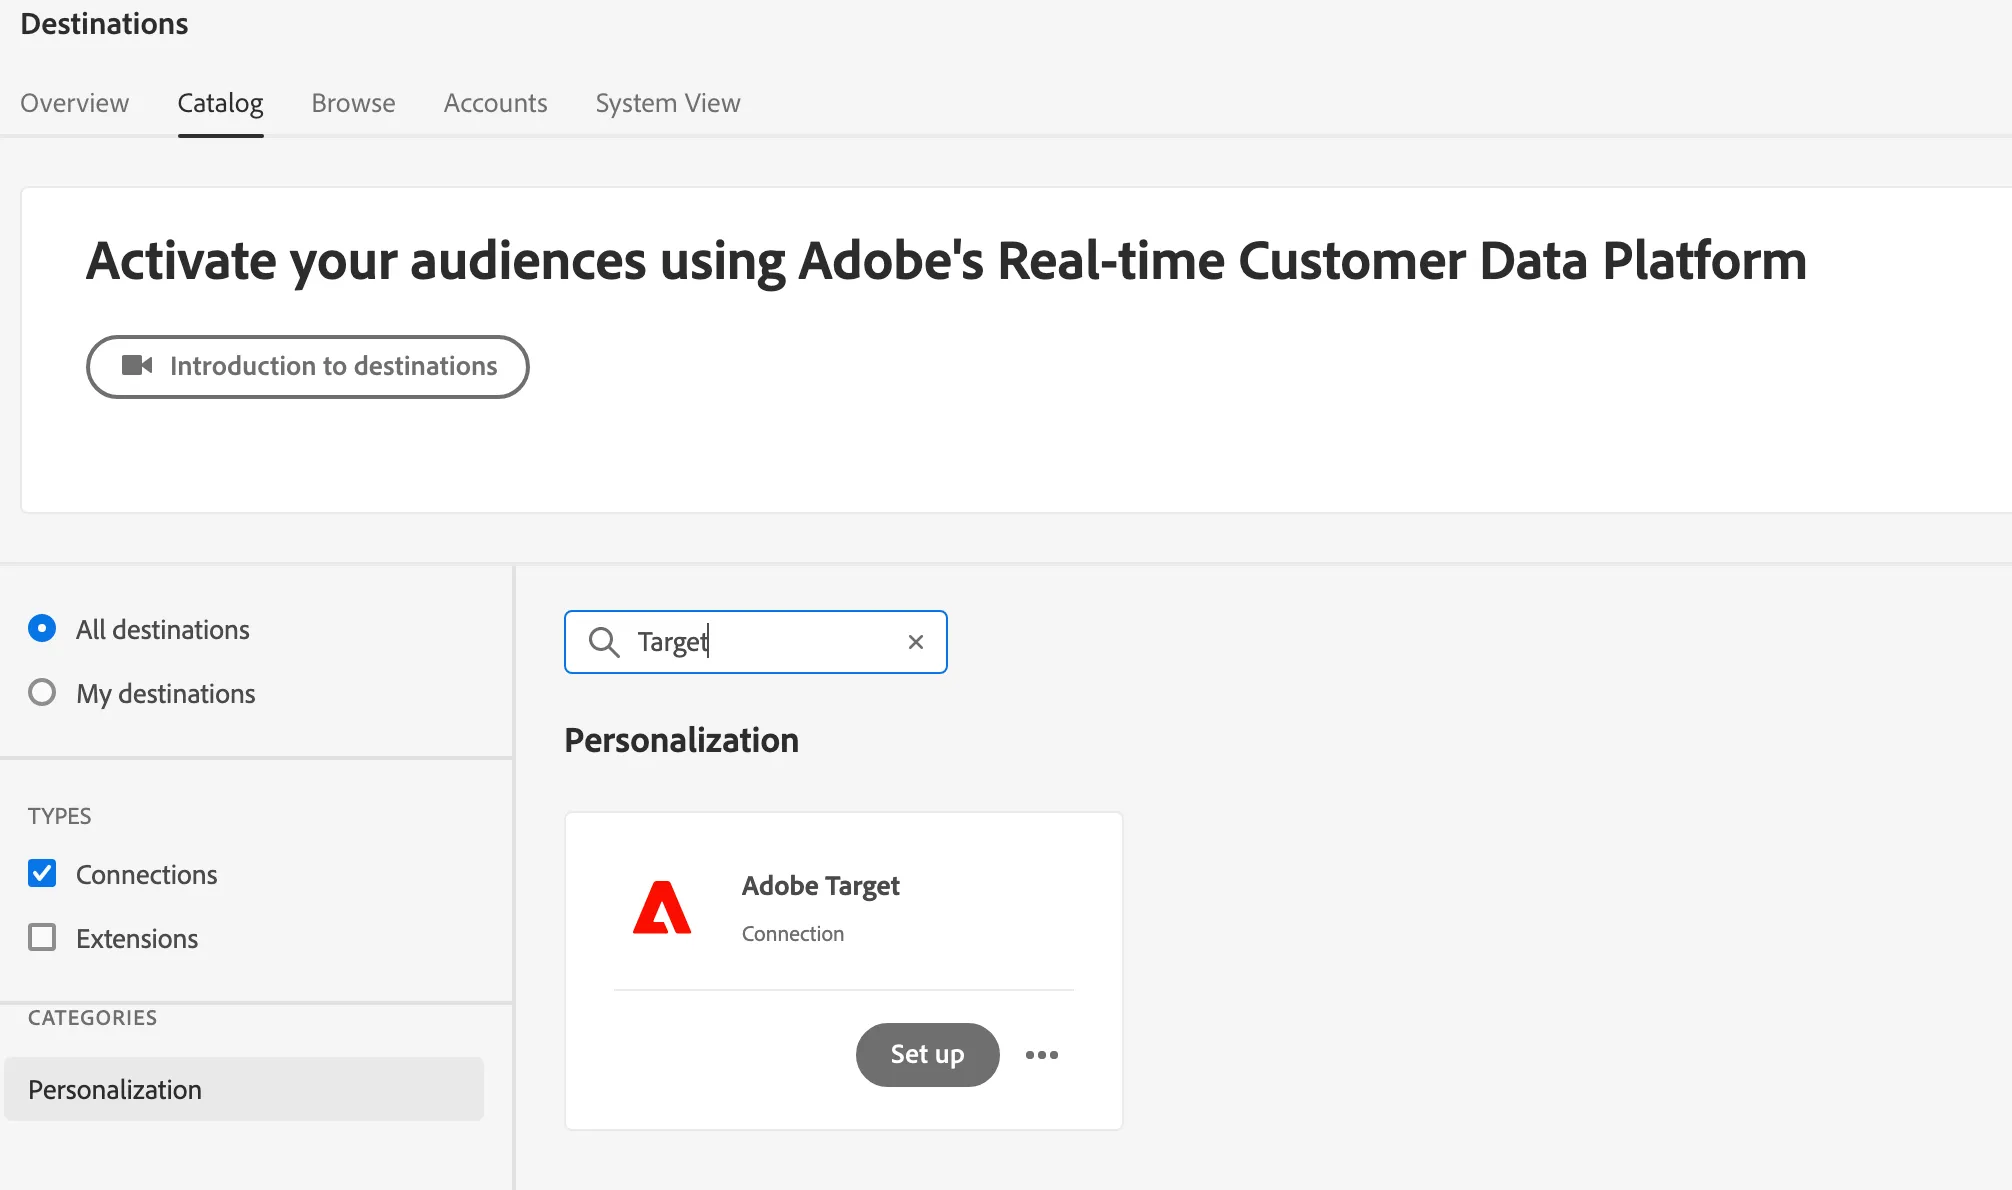The width and height of the screenshot is (2012, 1190).
Task: Click the Connection label on card
Action: click(x=793, y=933)
